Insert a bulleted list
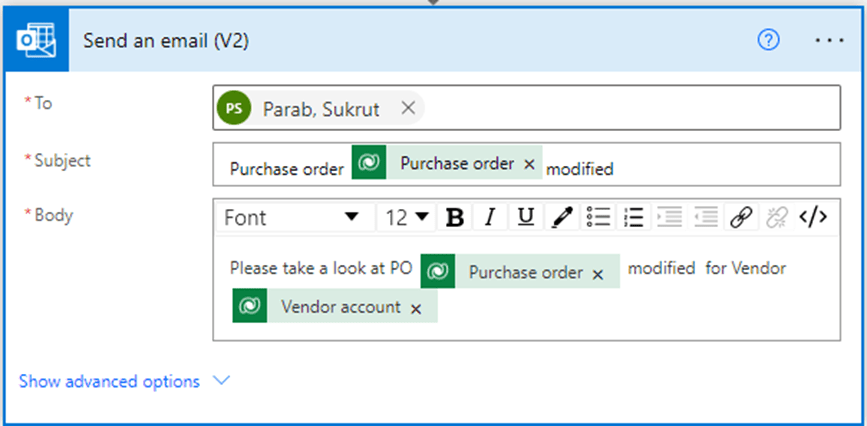Screen dimensions: 867x426 [x=598, y=217]
